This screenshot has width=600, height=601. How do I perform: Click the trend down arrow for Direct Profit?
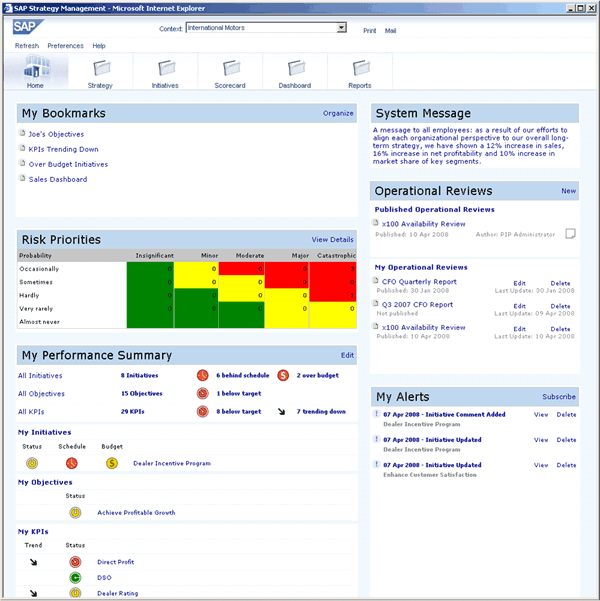(33, 562)
